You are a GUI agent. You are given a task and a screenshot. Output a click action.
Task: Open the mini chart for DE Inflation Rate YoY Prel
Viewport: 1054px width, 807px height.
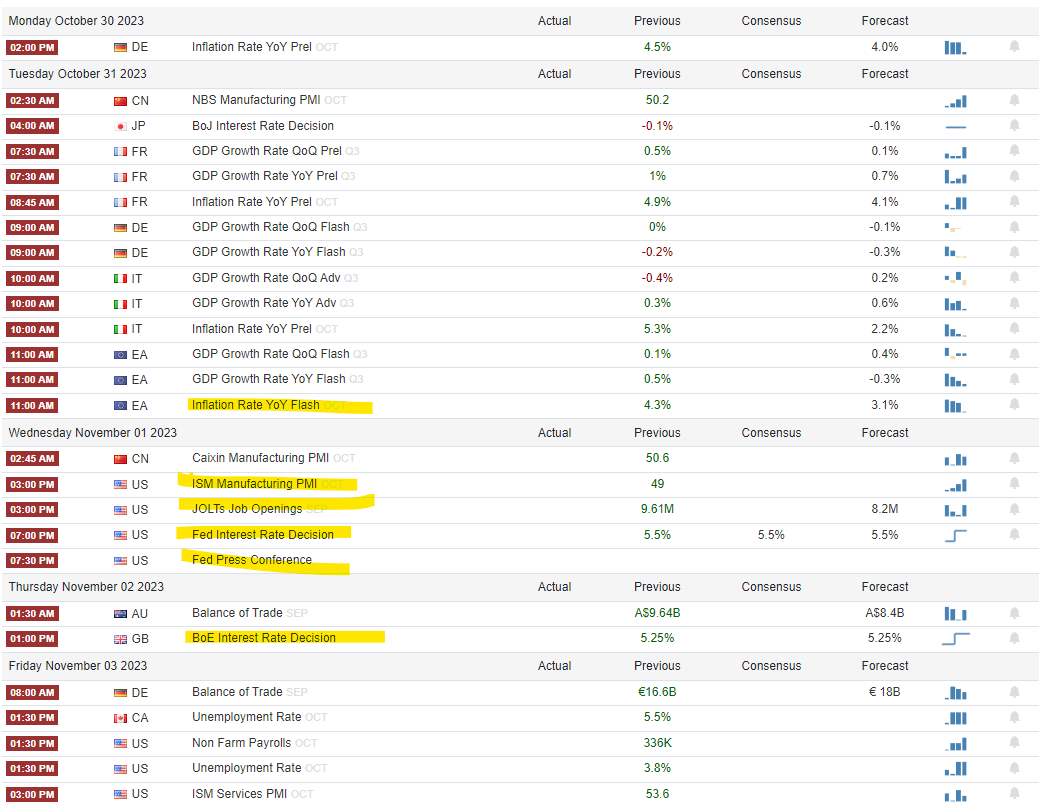(x=955, y=48)
